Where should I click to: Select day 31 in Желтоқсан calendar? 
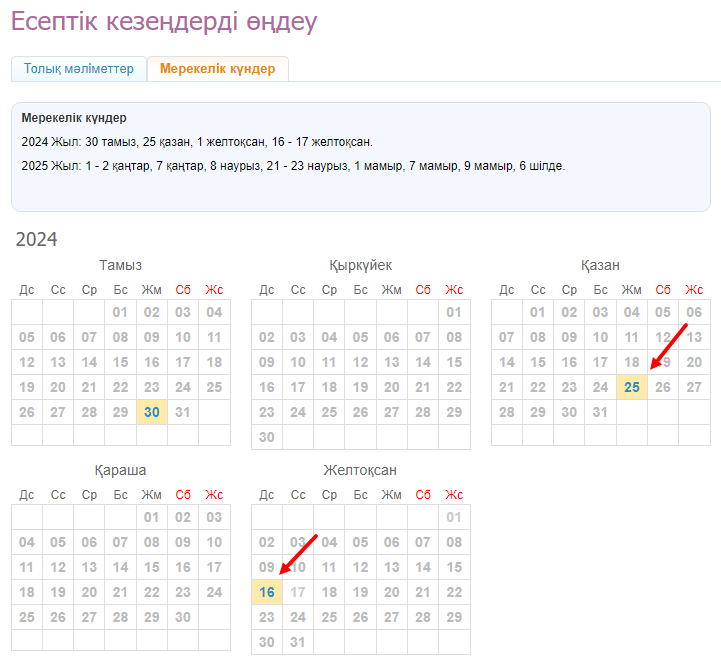pyautogui.click(x=298, y=642)
